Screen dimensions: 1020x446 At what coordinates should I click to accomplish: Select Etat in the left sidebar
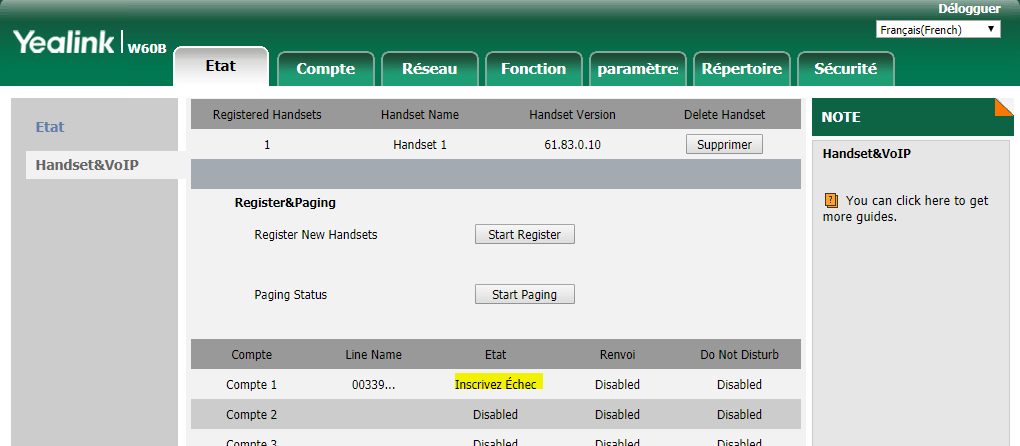(50, 127)
